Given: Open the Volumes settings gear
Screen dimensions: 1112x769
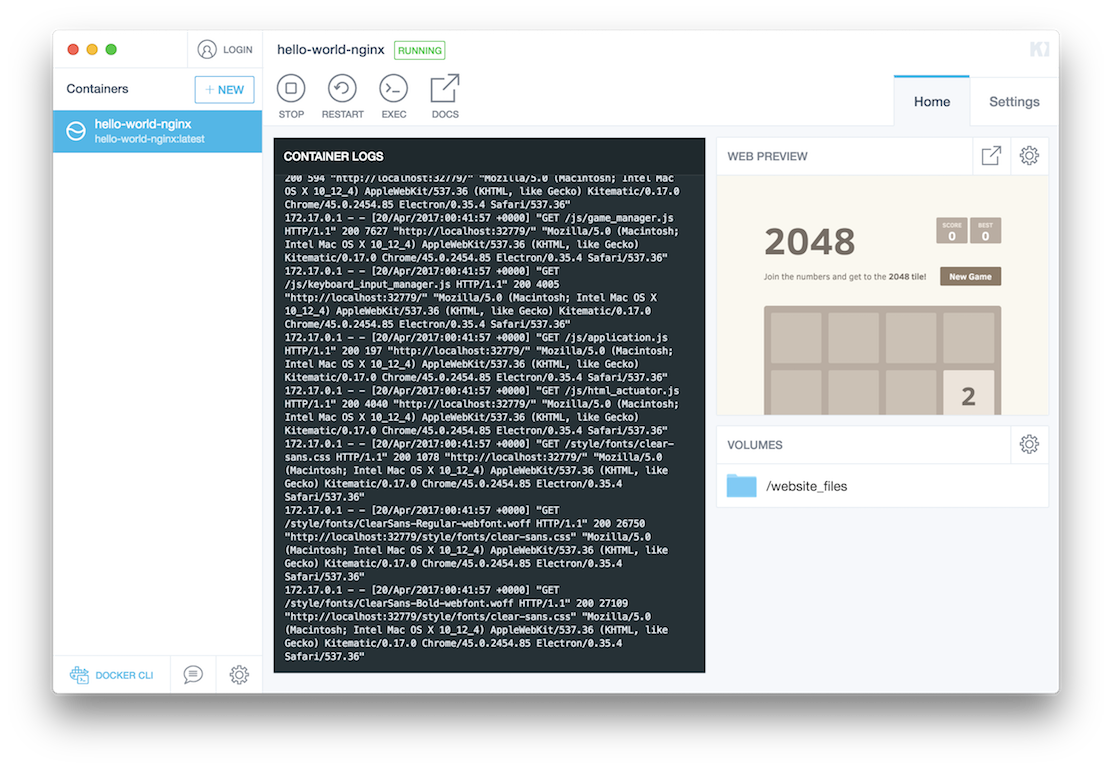Looking at the screenshot, I should 1029,444.
